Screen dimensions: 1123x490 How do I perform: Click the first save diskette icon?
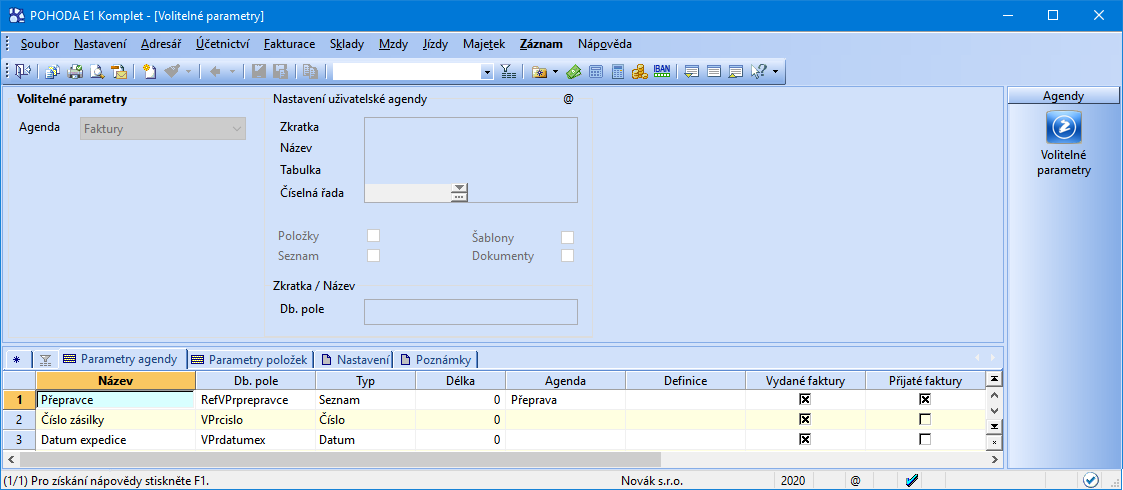259,71
